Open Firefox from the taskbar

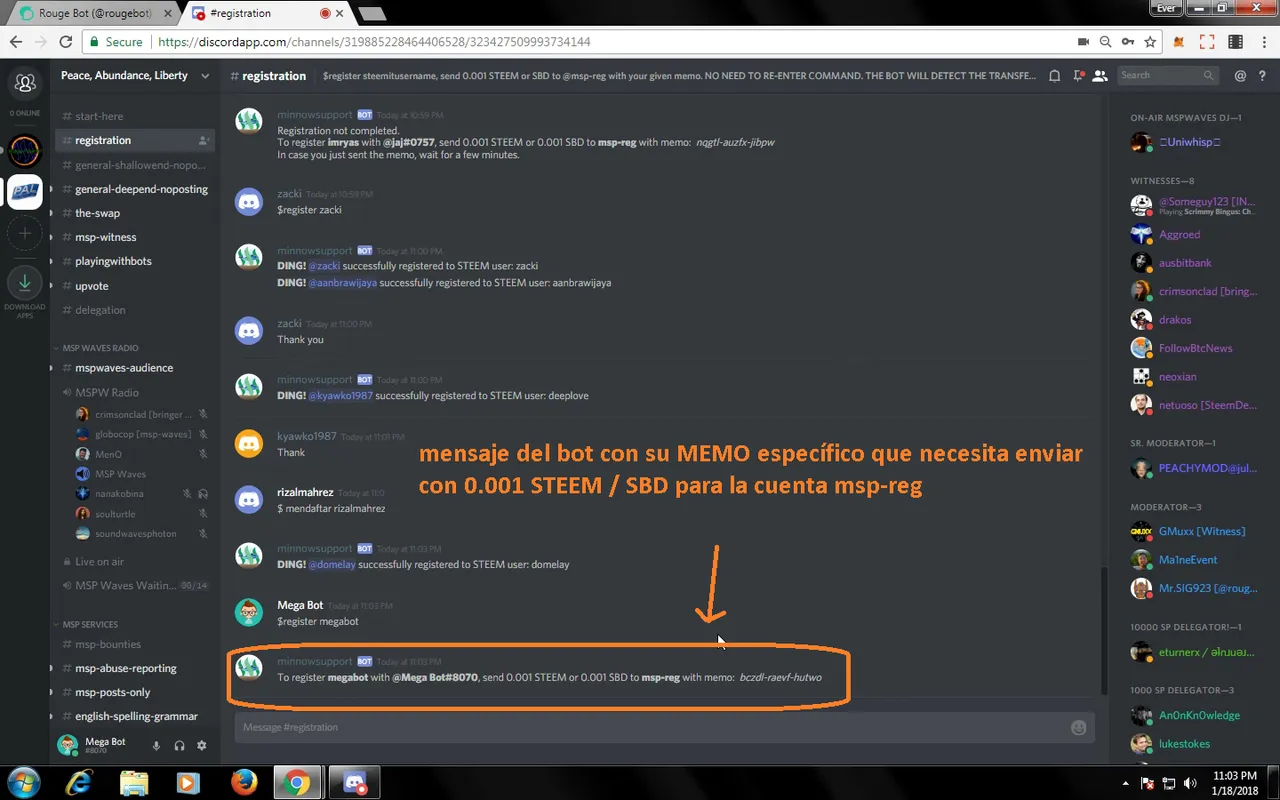242,781
